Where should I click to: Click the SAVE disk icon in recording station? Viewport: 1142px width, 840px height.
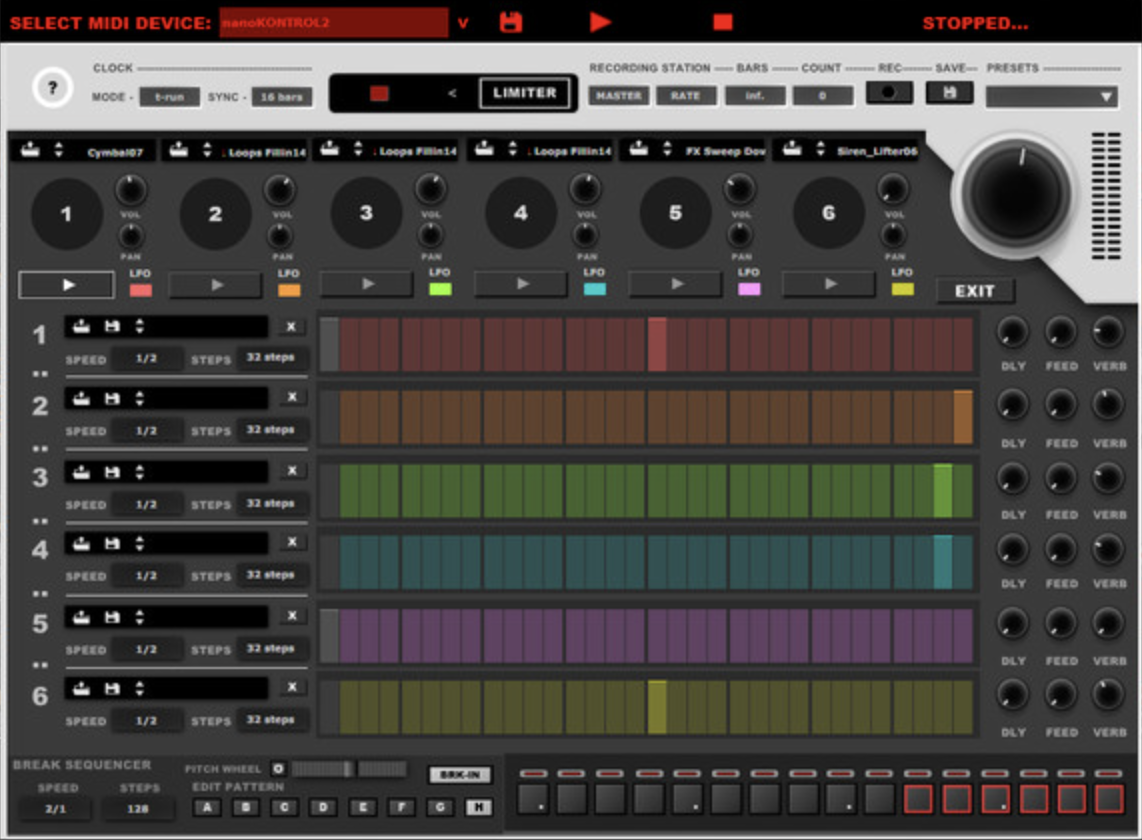tap(949, 93)
